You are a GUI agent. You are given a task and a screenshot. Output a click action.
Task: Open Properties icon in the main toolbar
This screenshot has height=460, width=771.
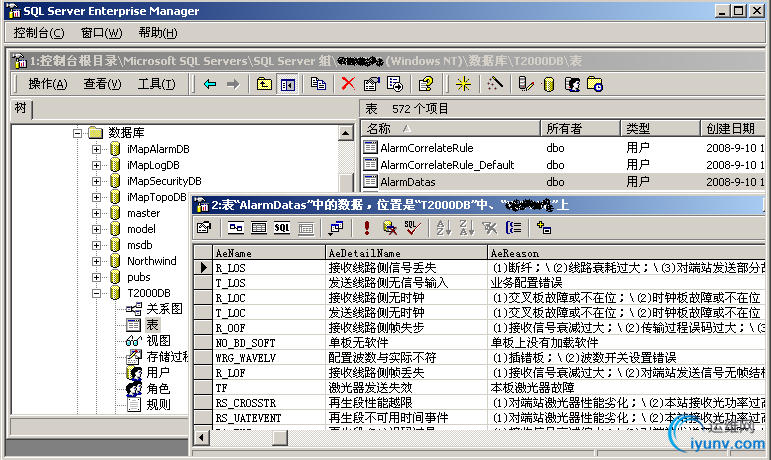pyautogui.click(x=372, y=84)
